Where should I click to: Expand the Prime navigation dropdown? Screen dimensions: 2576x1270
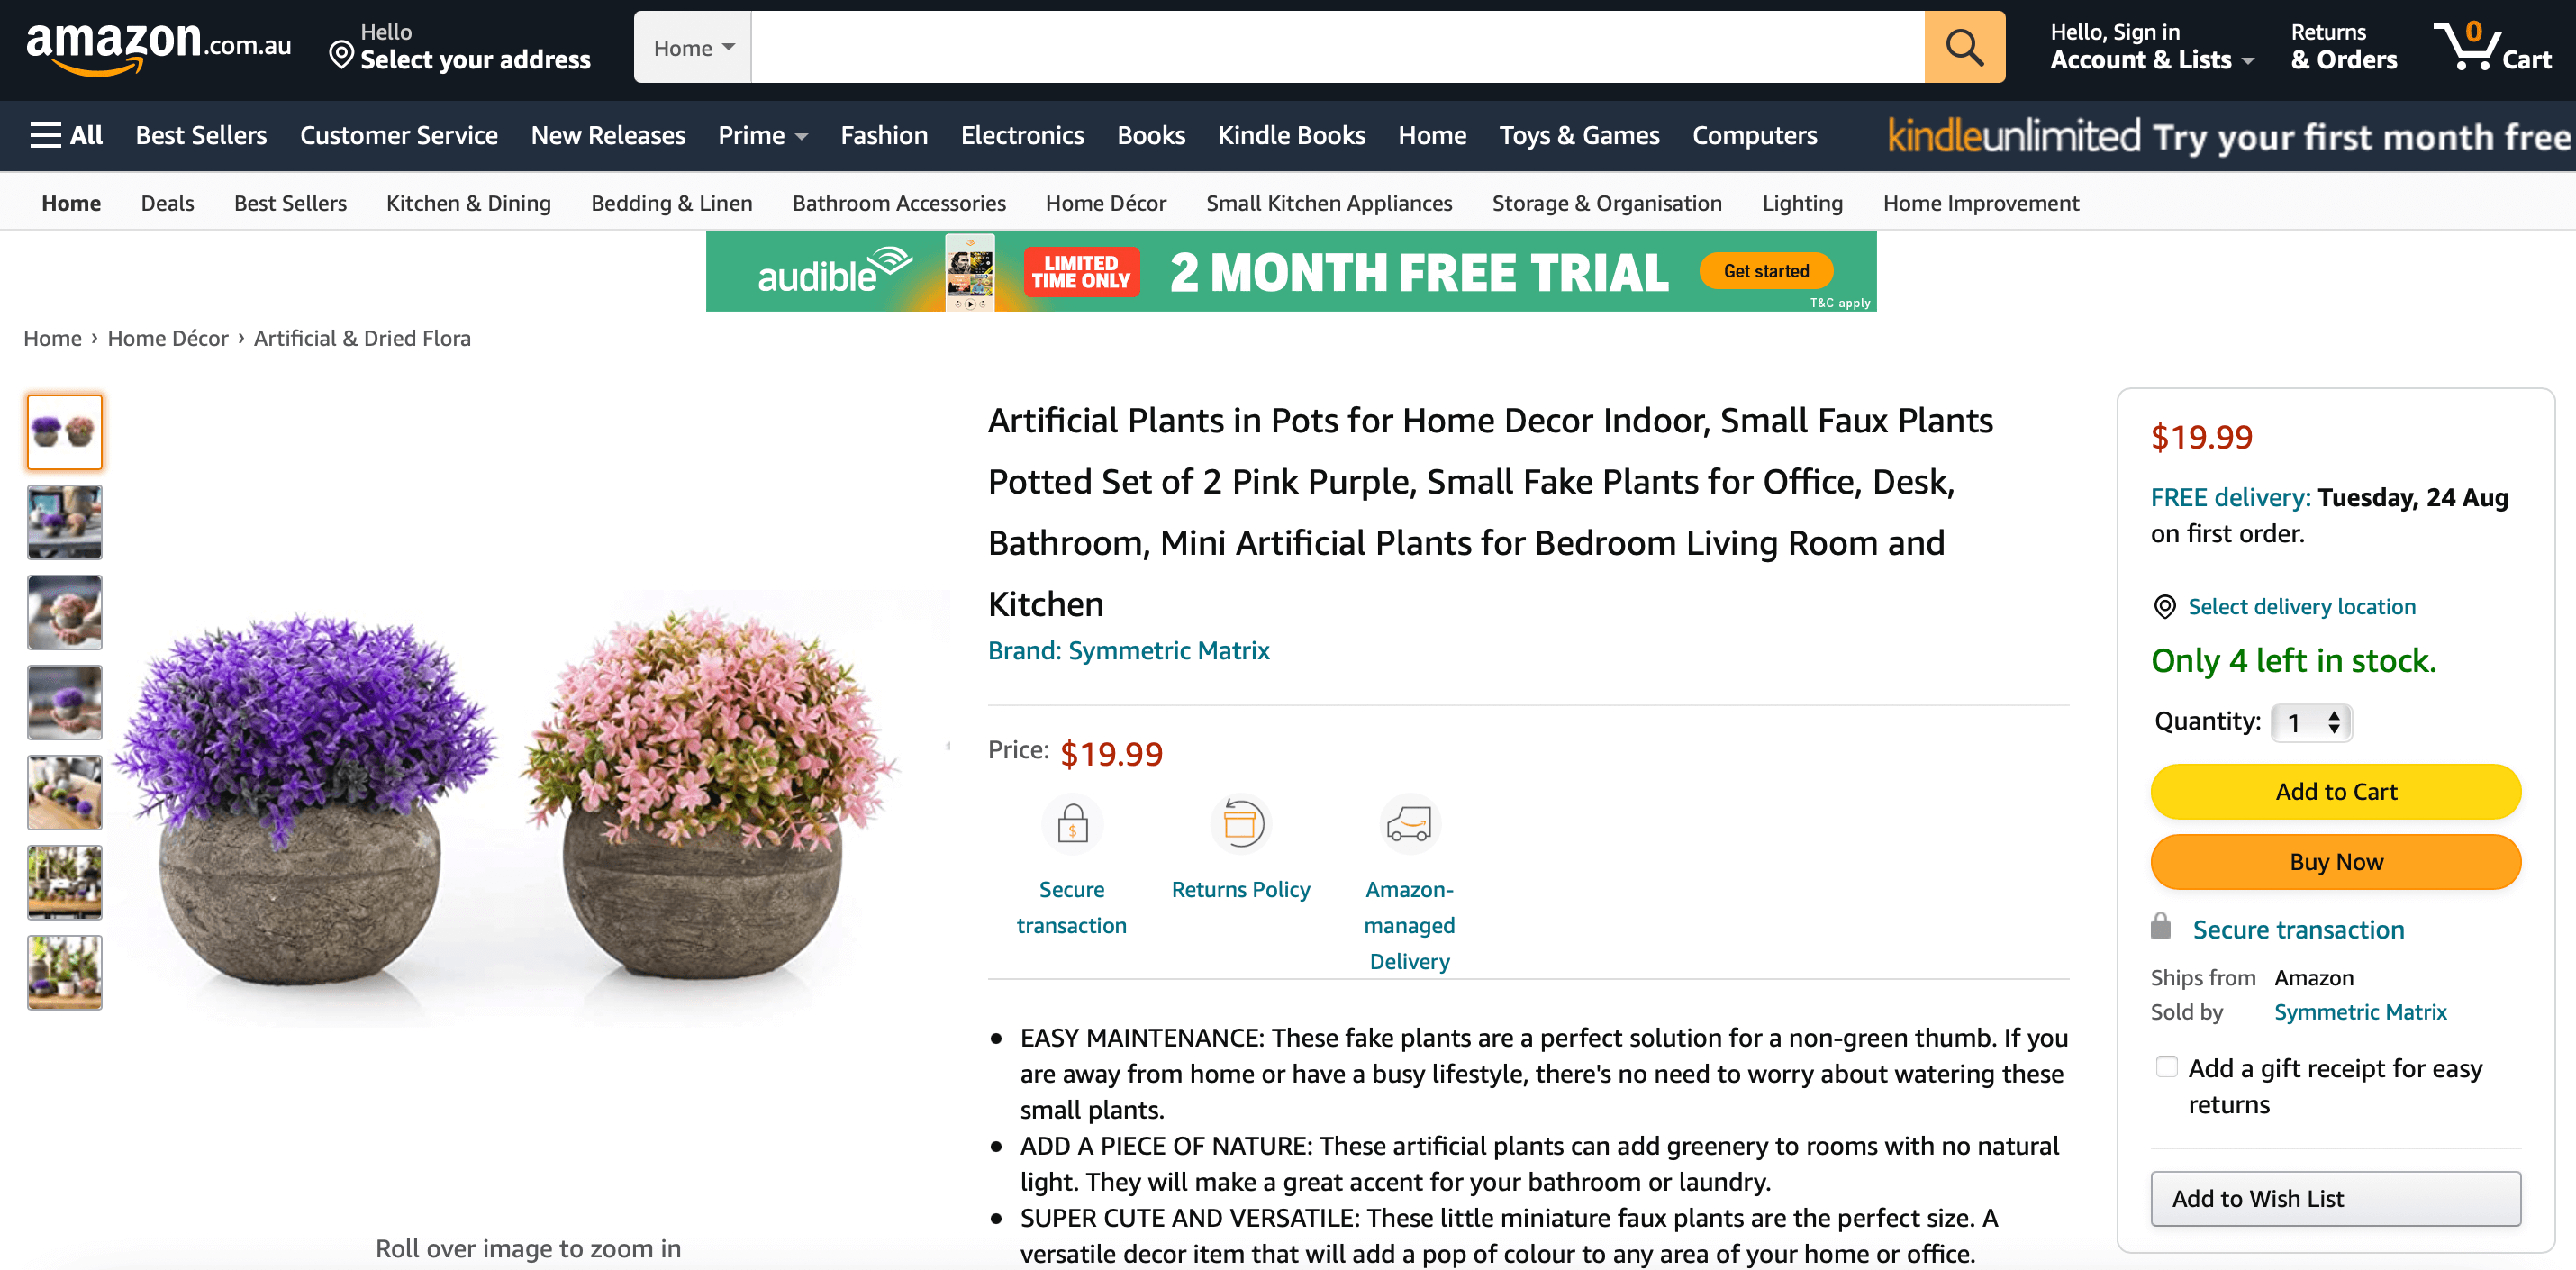762,135
